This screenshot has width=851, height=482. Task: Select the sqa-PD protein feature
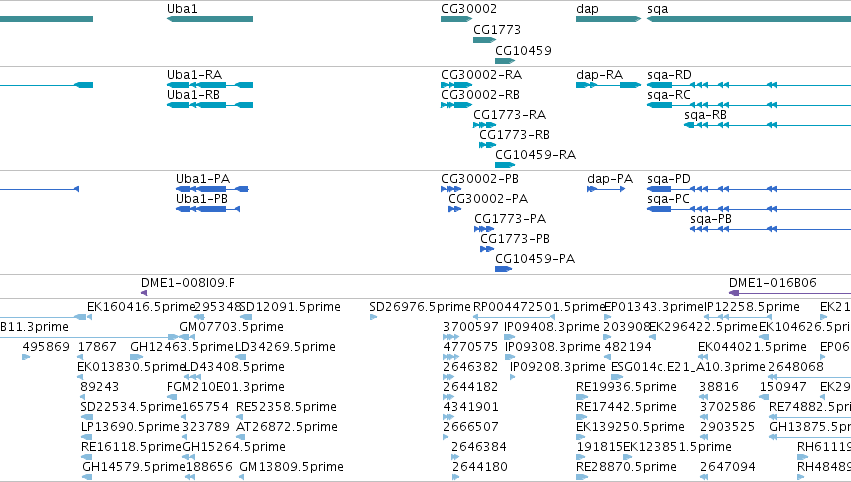749,189
